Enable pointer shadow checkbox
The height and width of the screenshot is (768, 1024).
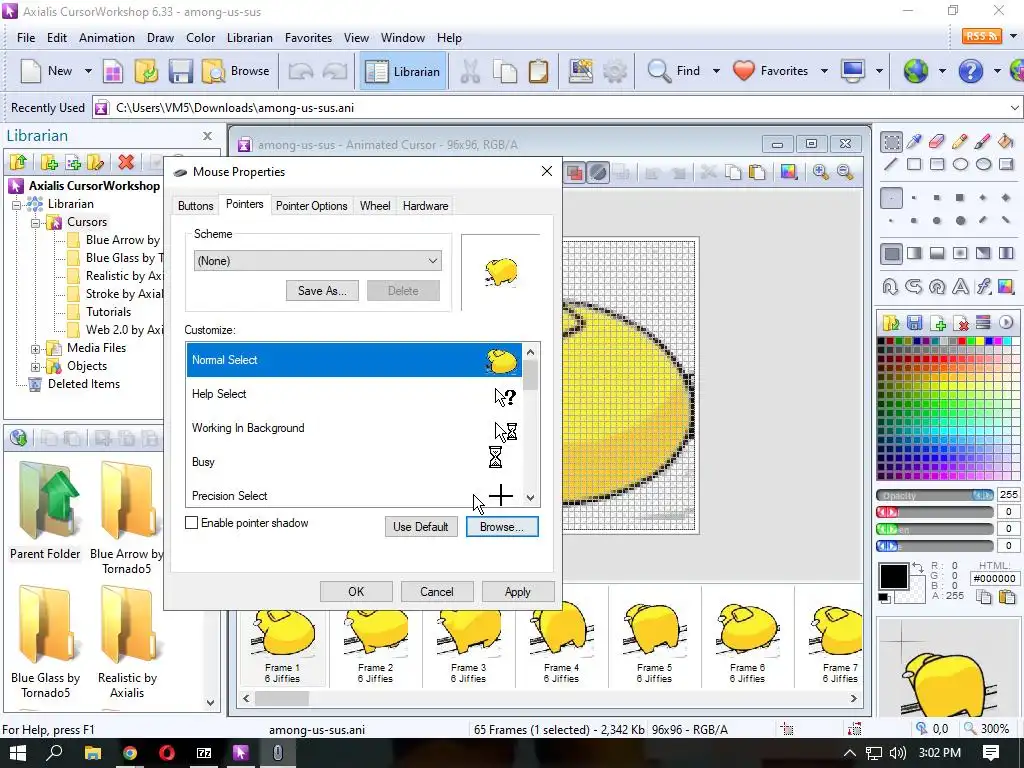point(191,522)
